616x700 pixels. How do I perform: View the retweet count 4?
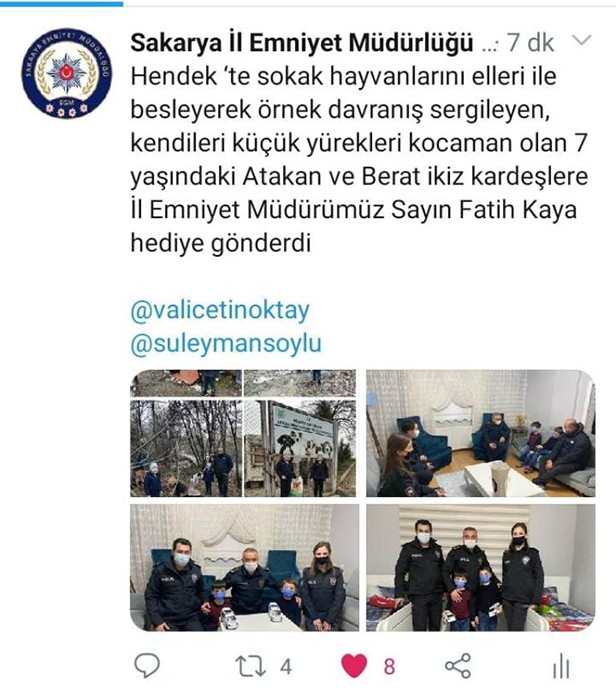(x=286, y=667)
